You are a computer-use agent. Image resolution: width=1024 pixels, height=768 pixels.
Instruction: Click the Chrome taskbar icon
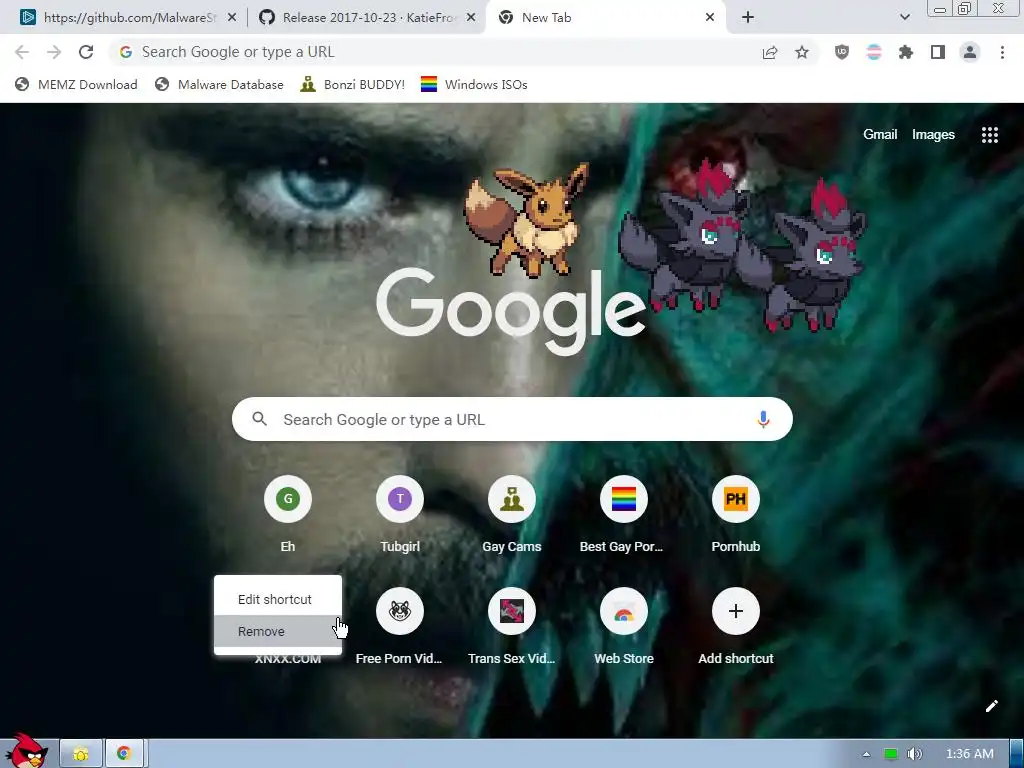coord(124,754)
